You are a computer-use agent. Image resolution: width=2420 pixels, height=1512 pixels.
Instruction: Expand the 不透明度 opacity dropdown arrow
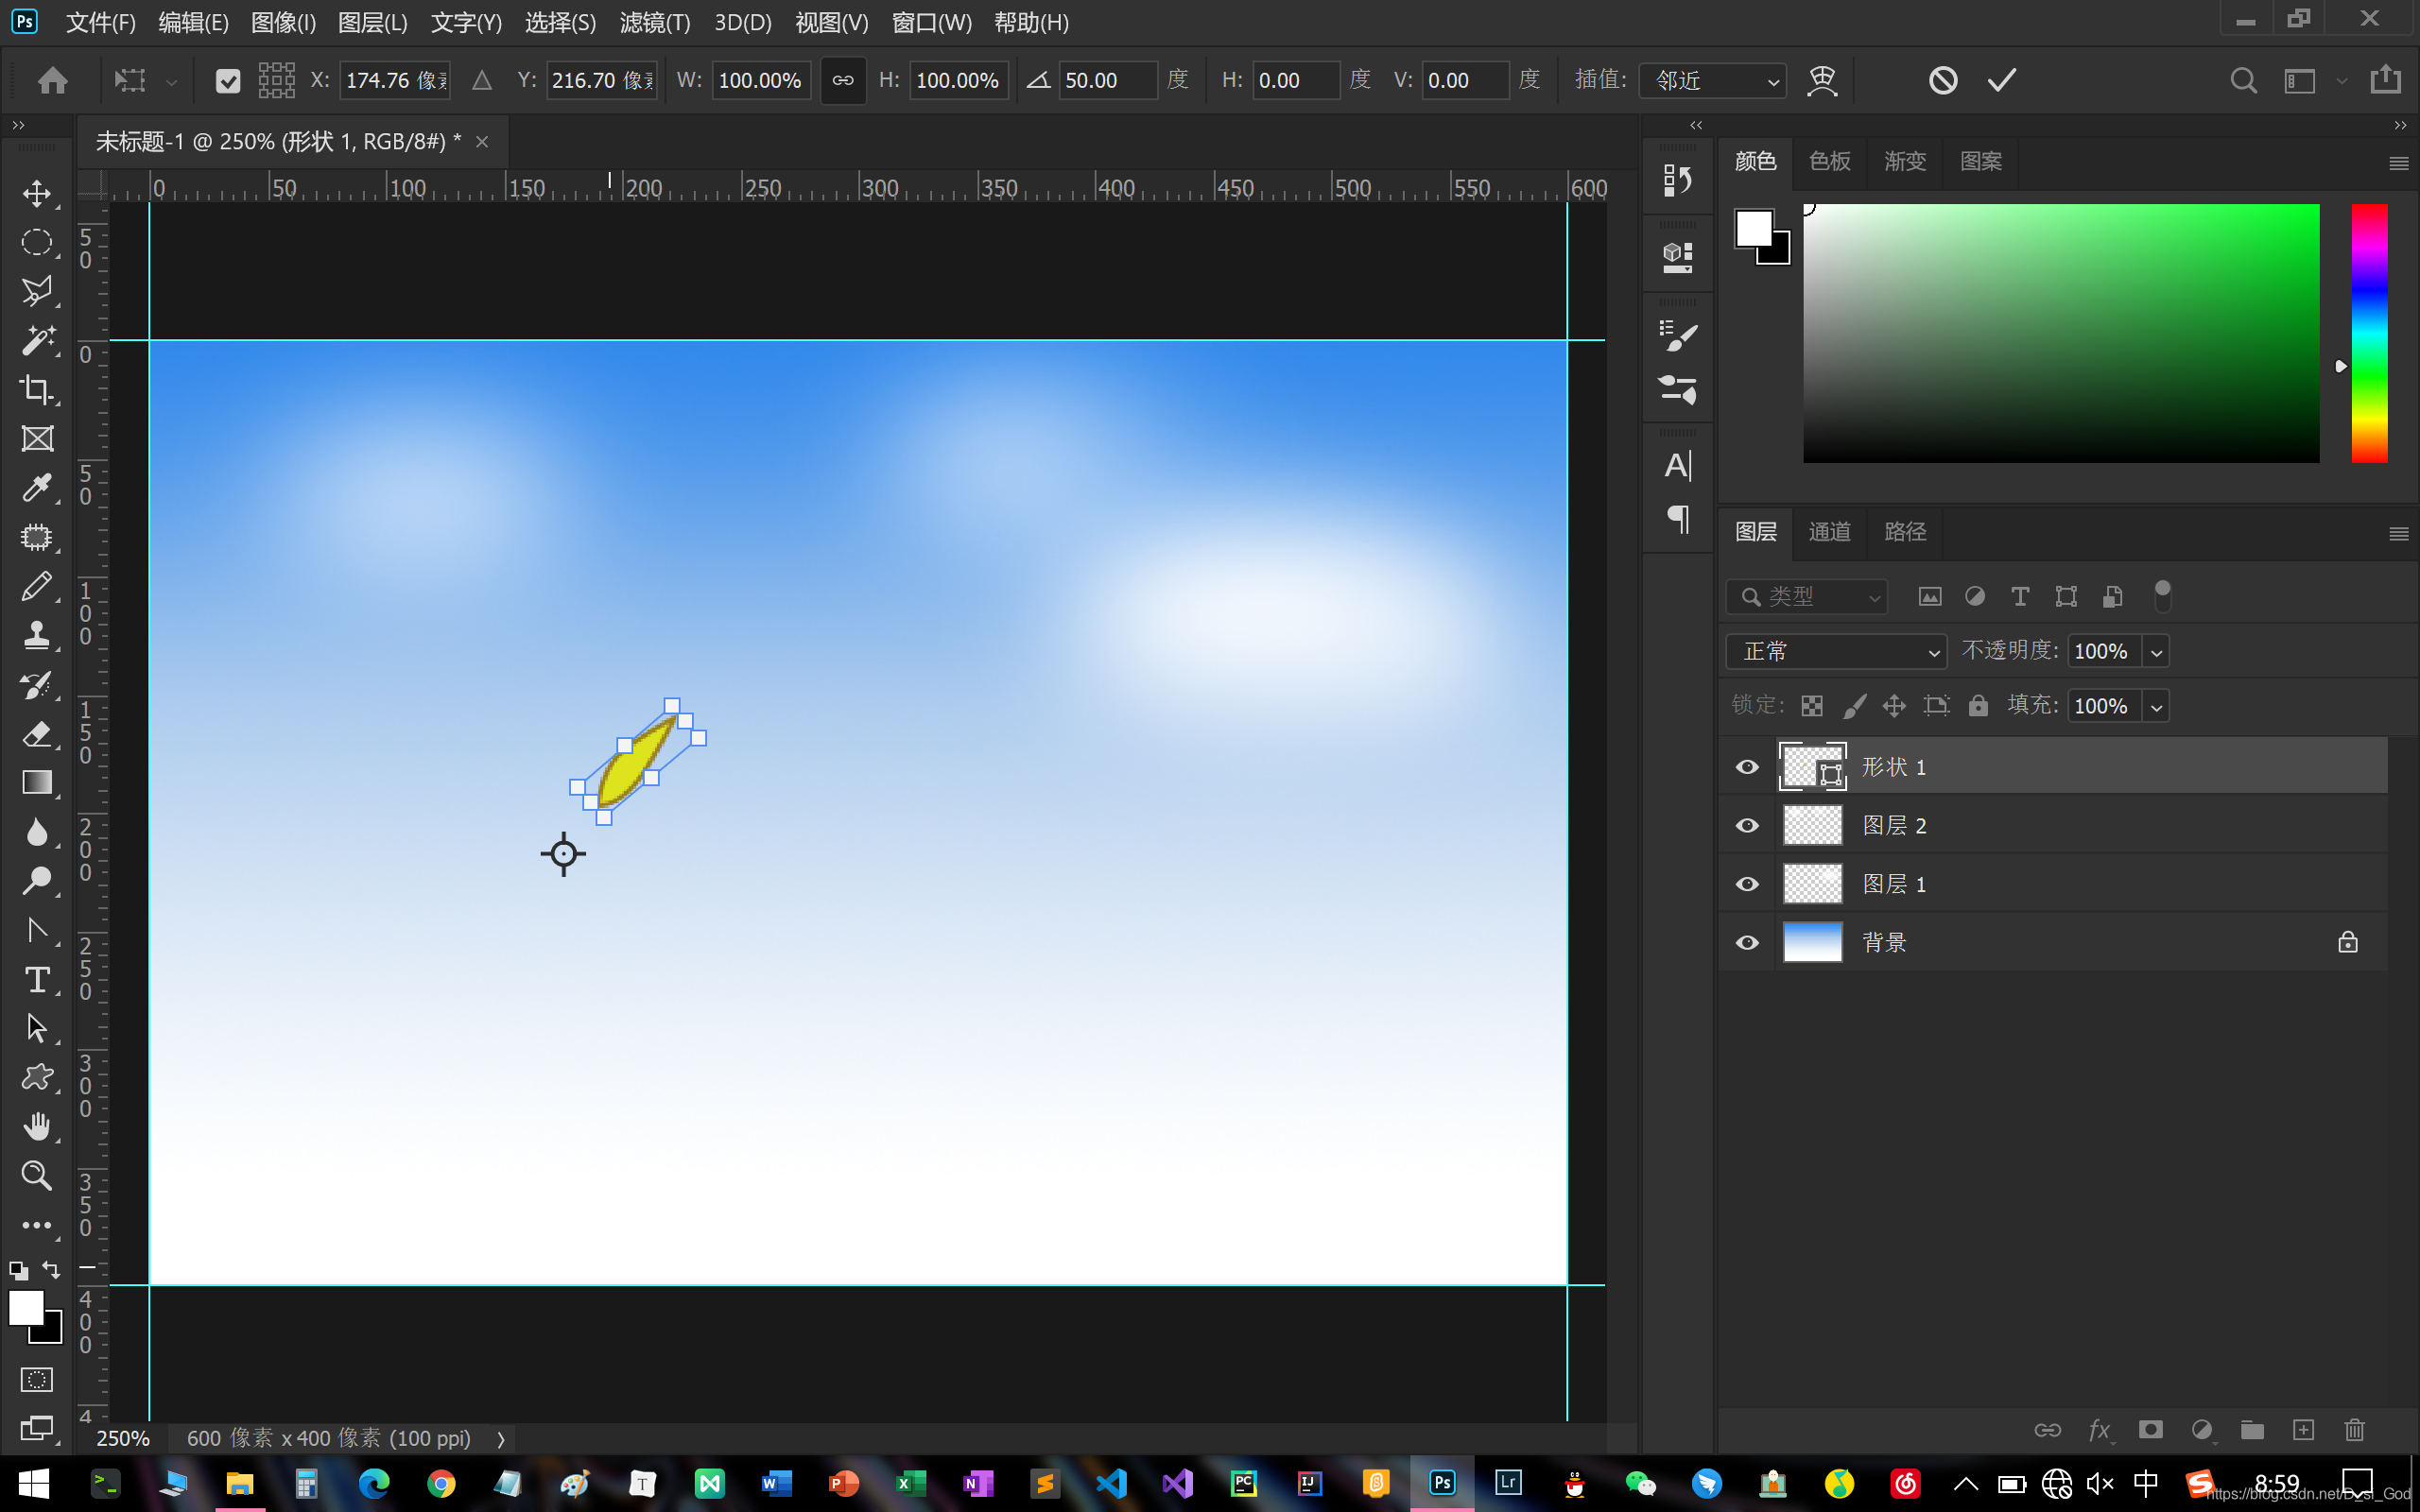(2156, 652)
